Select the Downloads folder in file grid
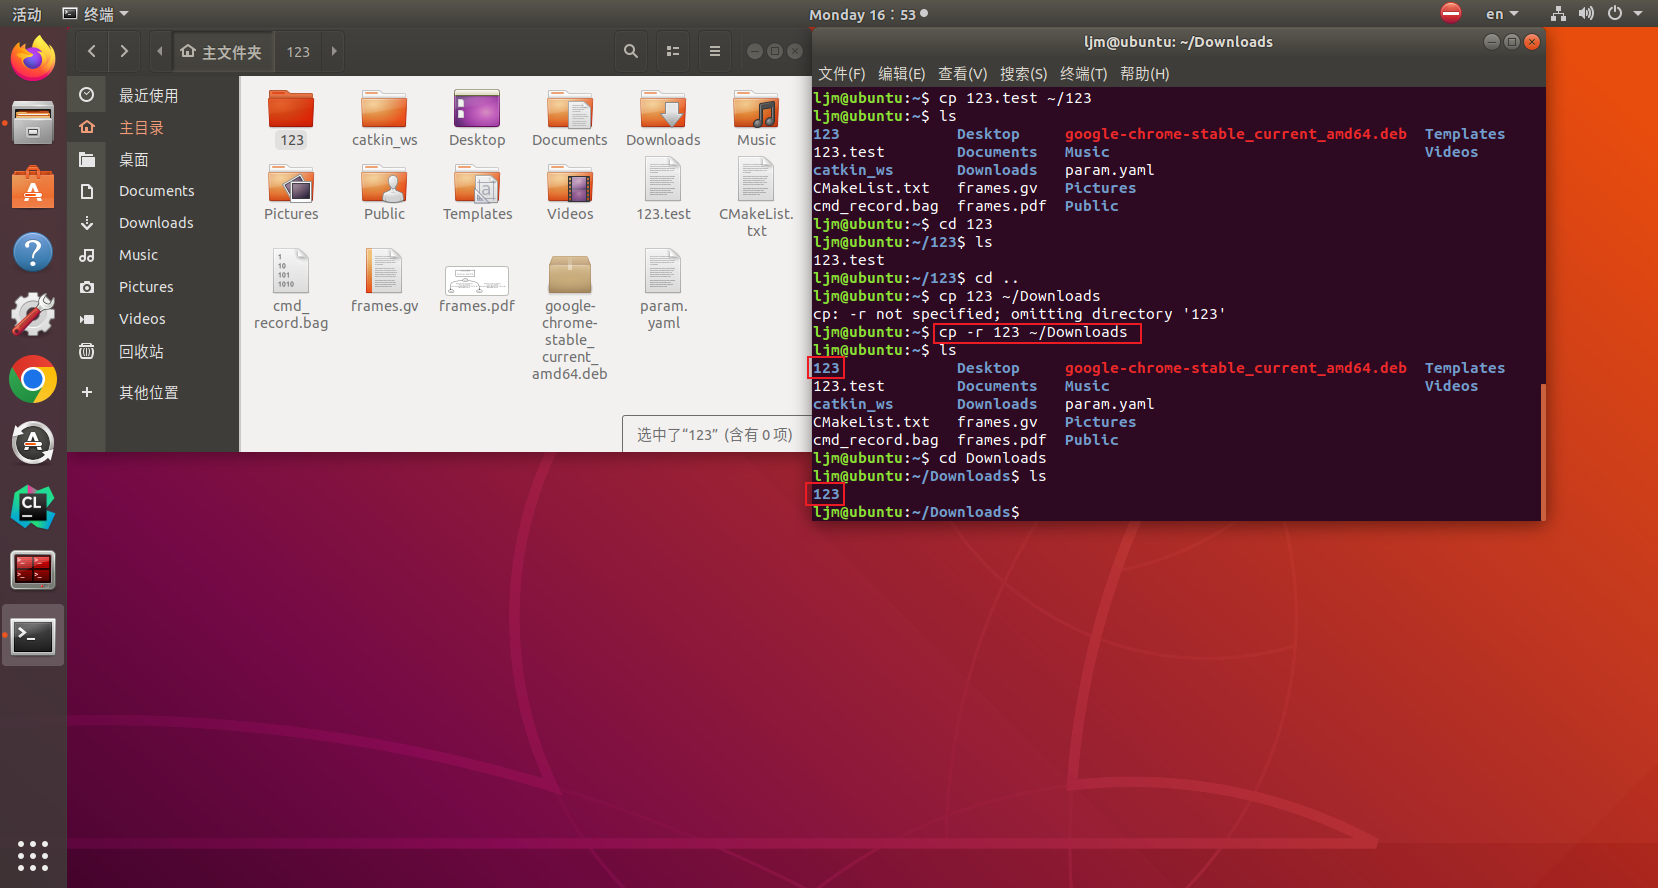This screenshot has width=1658, height=888. click(663, 119)
